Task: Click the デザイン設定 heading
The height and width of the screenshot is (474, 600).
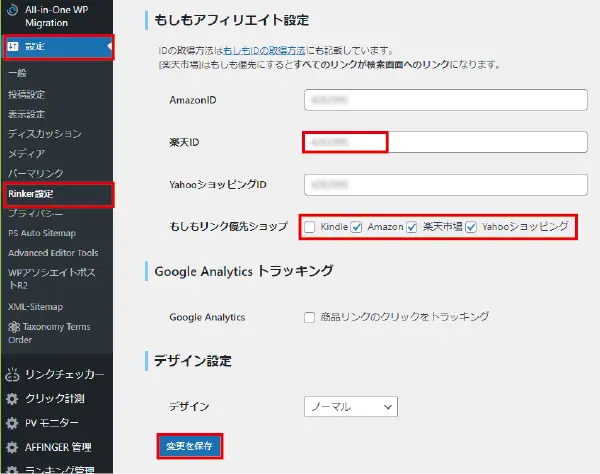Action: 193,361
